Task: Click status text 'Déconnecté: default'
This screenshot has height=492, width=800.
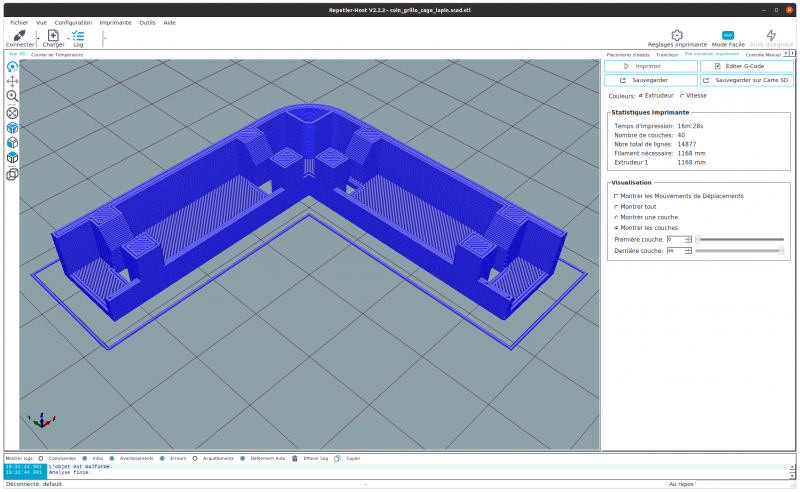Action: click(34, 484)
